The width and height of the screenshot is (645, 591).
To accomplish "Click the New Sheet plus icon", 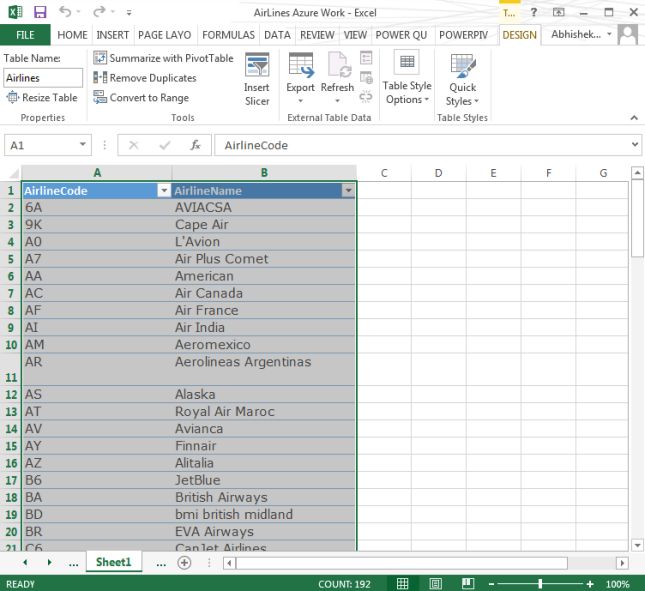I will (184, 563).
